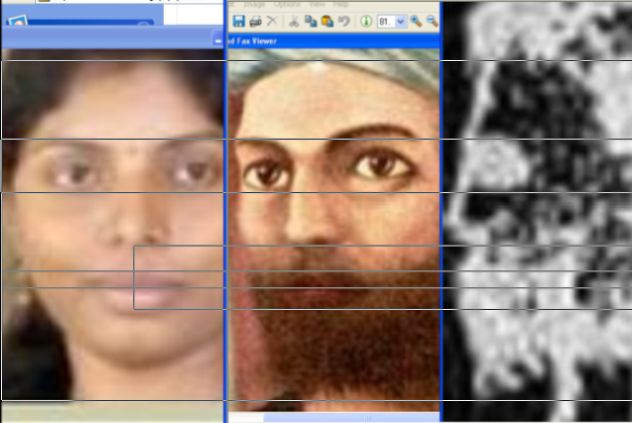Click the Zoom Out magnifier icon
632x423 pixels.
pos(432,21)
